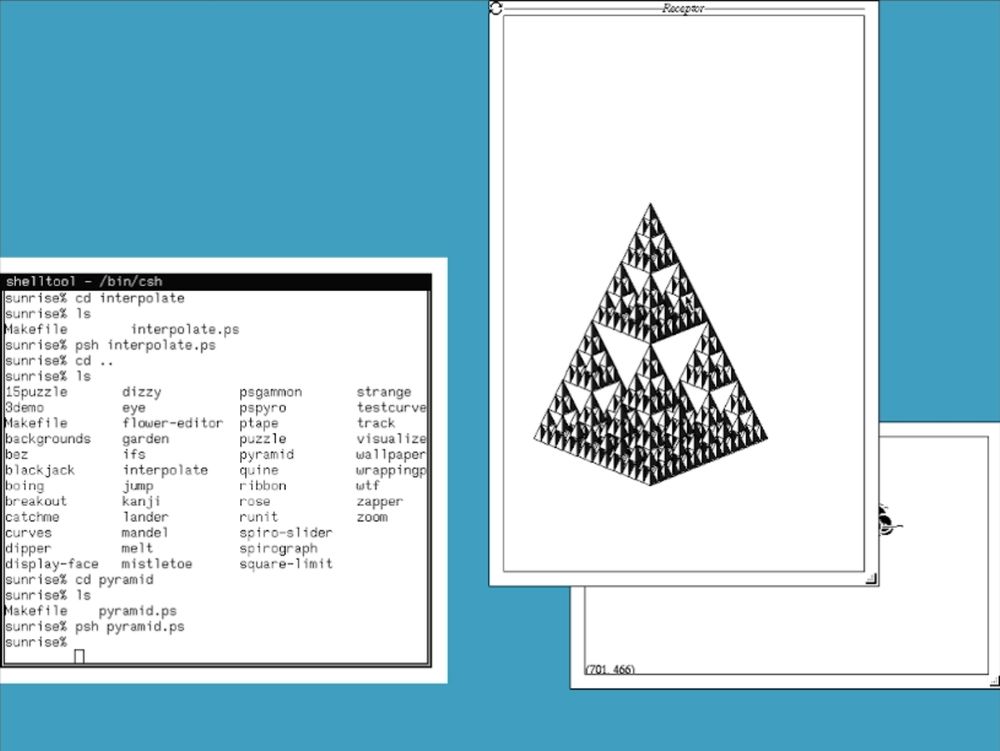Screen dimensions: 1000x751
Task: Click 'melt' in the directory listing
Action: (x=138, y=548)
